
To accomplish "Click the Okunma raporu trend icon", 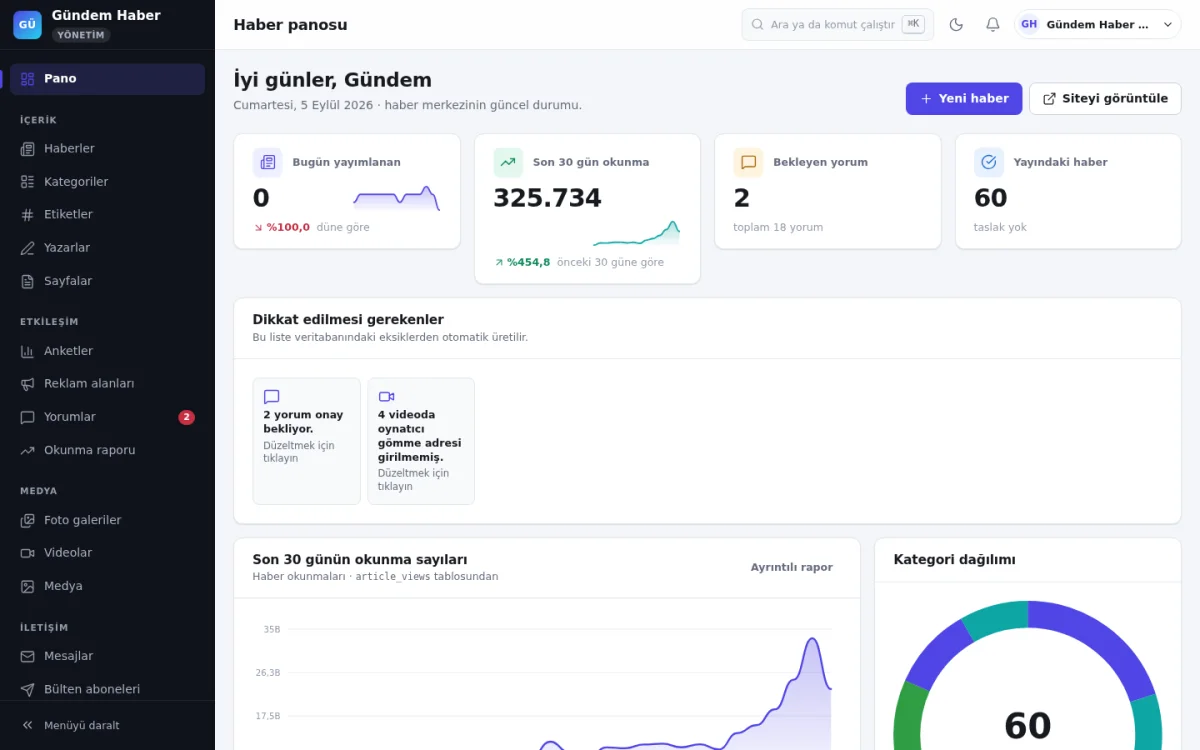I will [x=27, y=450].
